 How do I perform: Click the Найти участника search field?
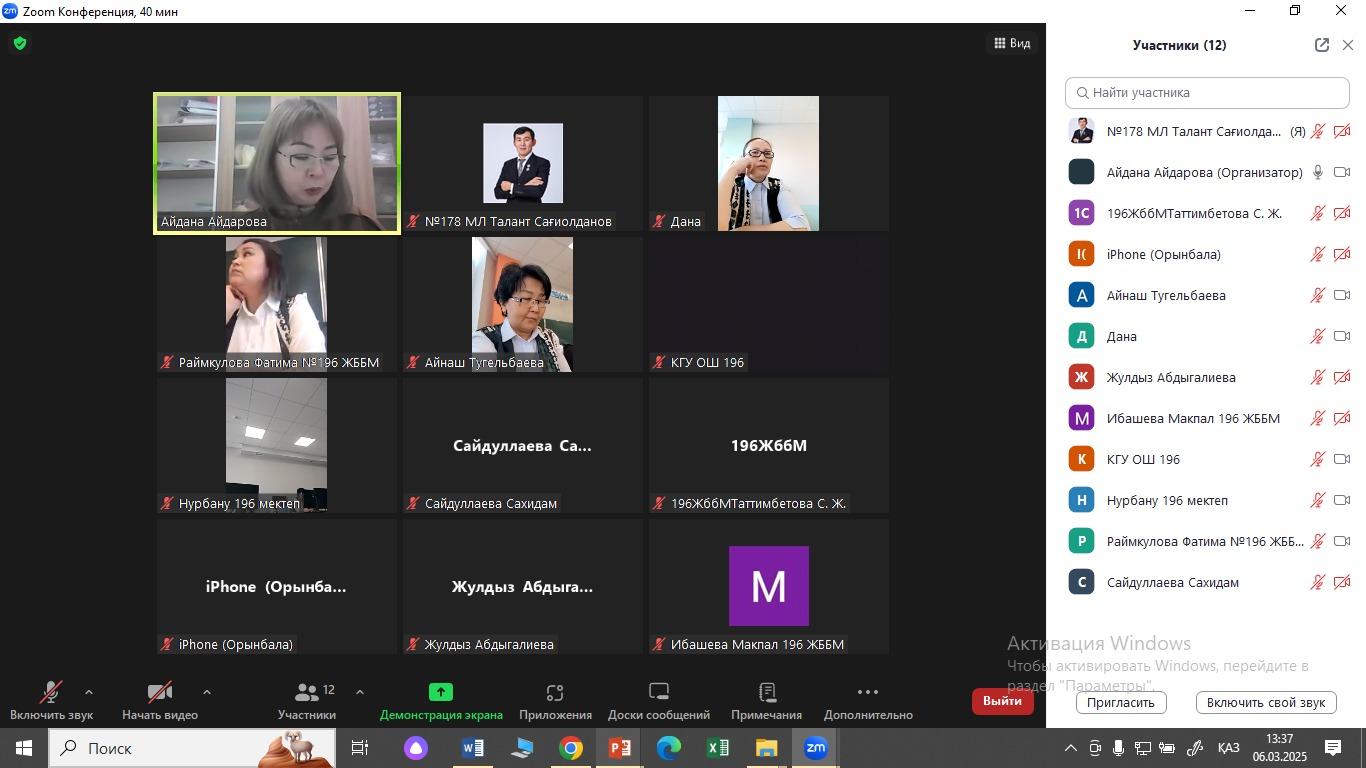(x=1207, y=93)
